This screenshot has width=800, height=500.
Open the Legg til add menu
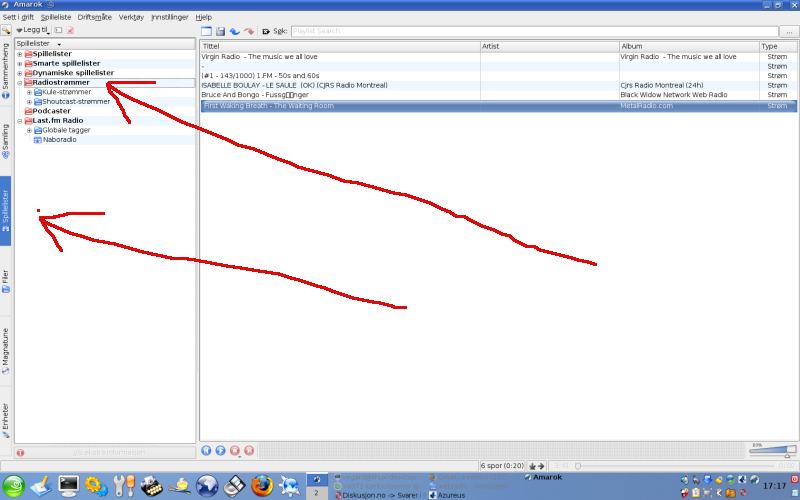33,30
